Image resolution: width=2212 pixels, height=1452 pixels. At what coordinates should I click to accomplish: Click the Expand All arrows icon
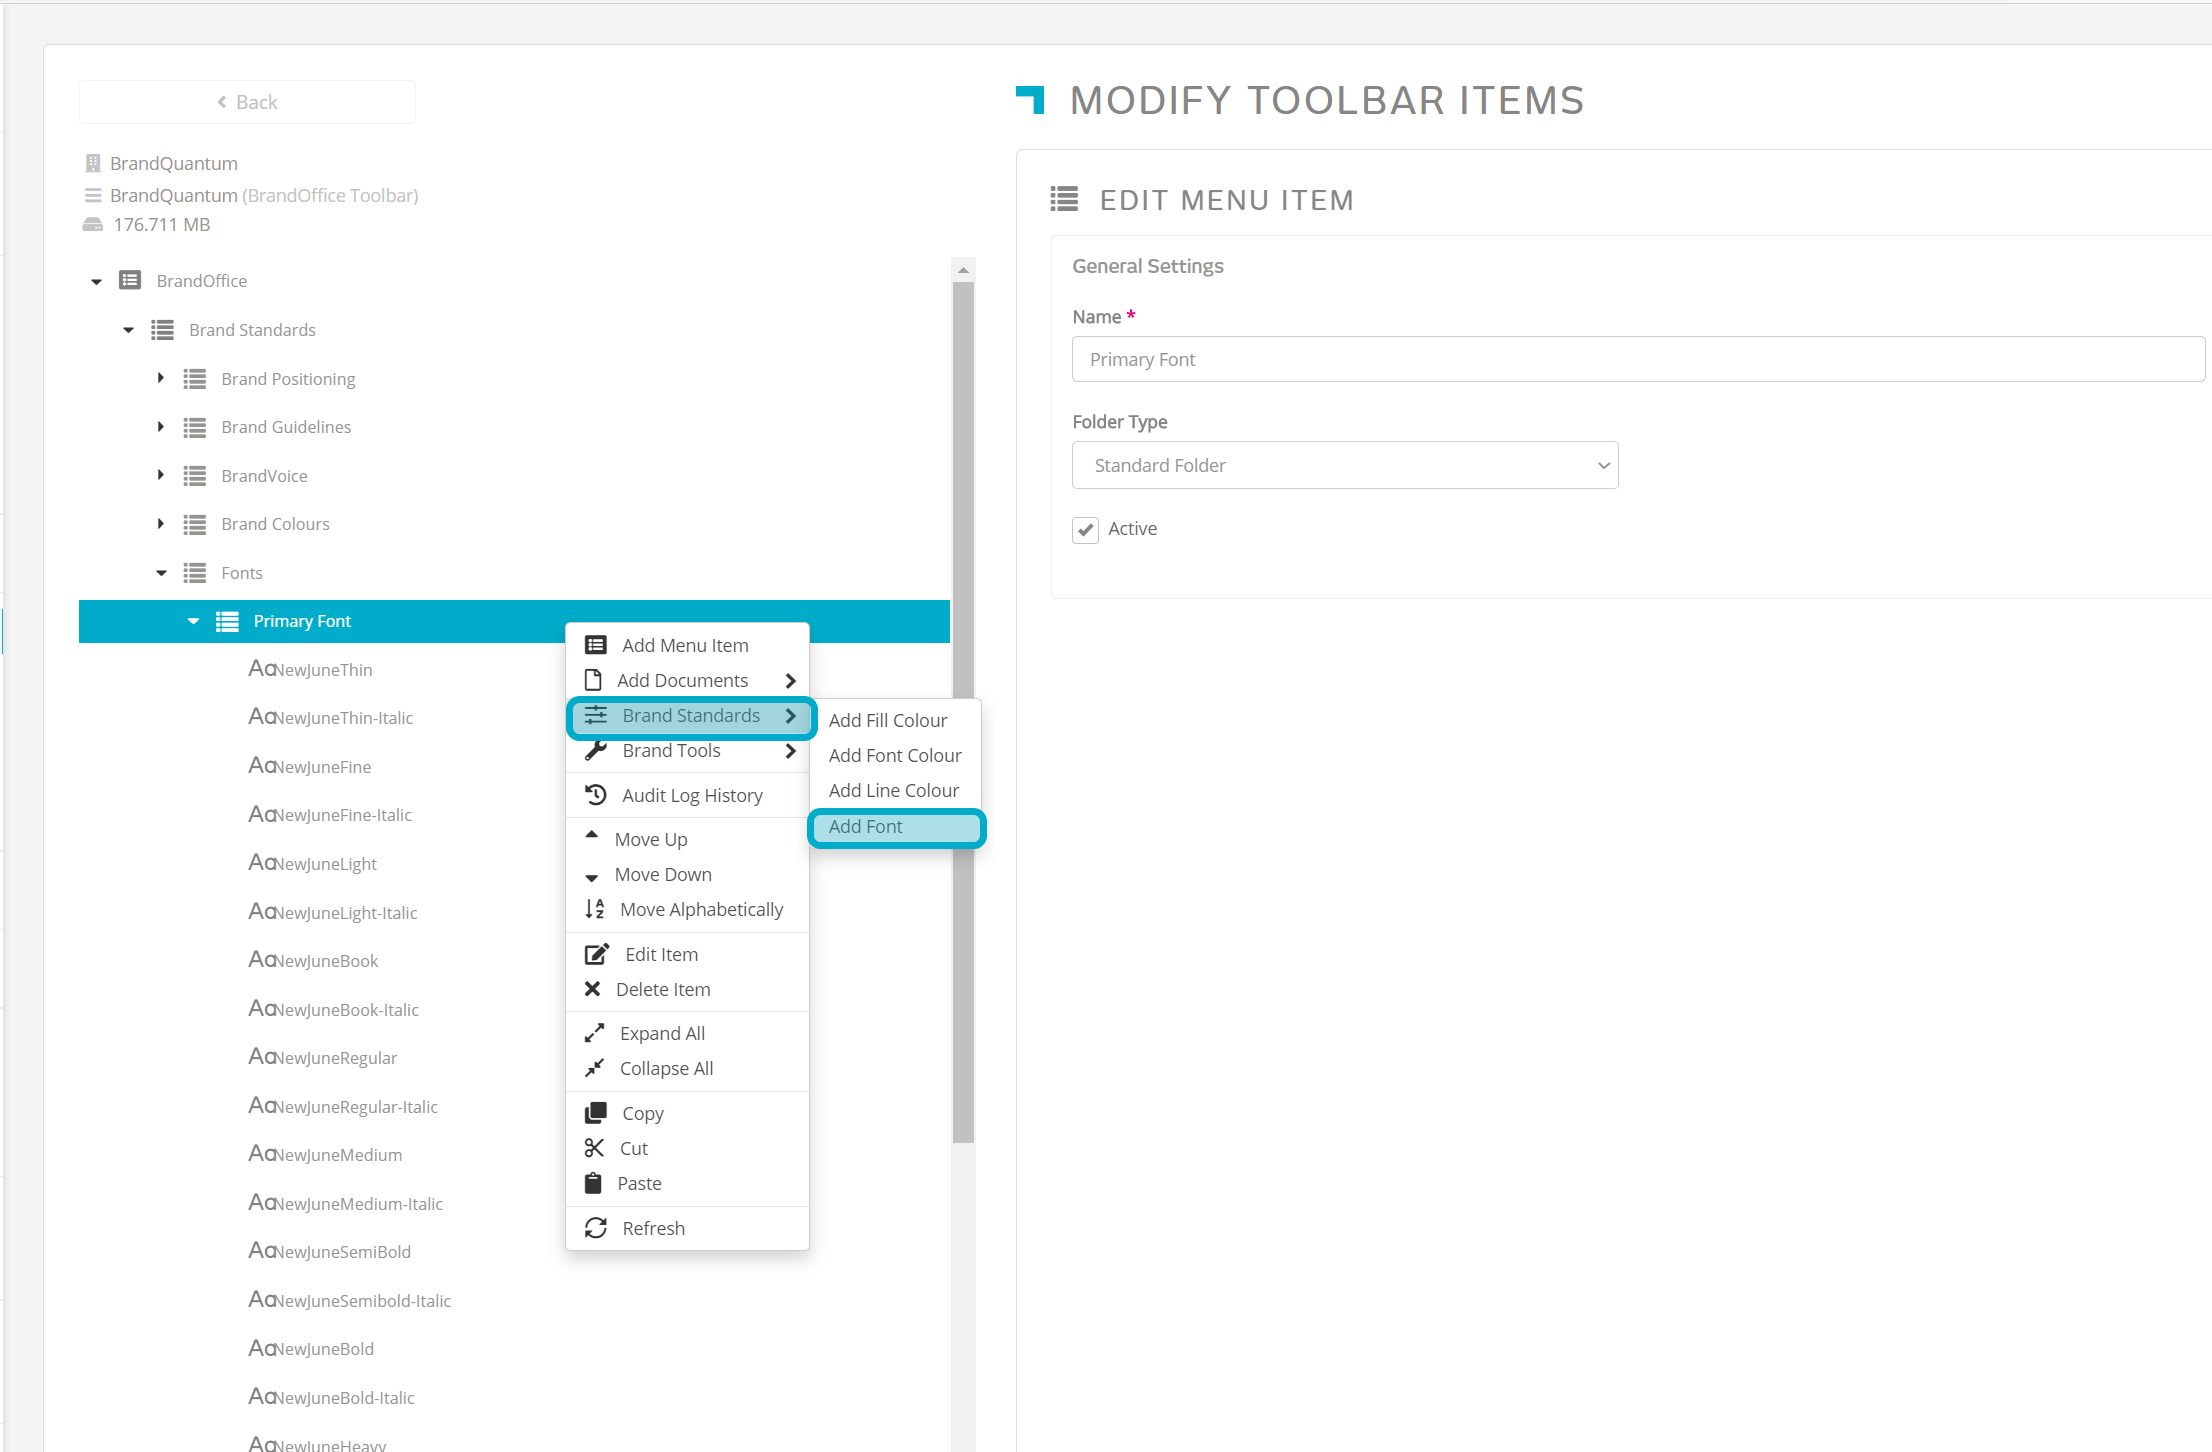[x=595, y=1033]
